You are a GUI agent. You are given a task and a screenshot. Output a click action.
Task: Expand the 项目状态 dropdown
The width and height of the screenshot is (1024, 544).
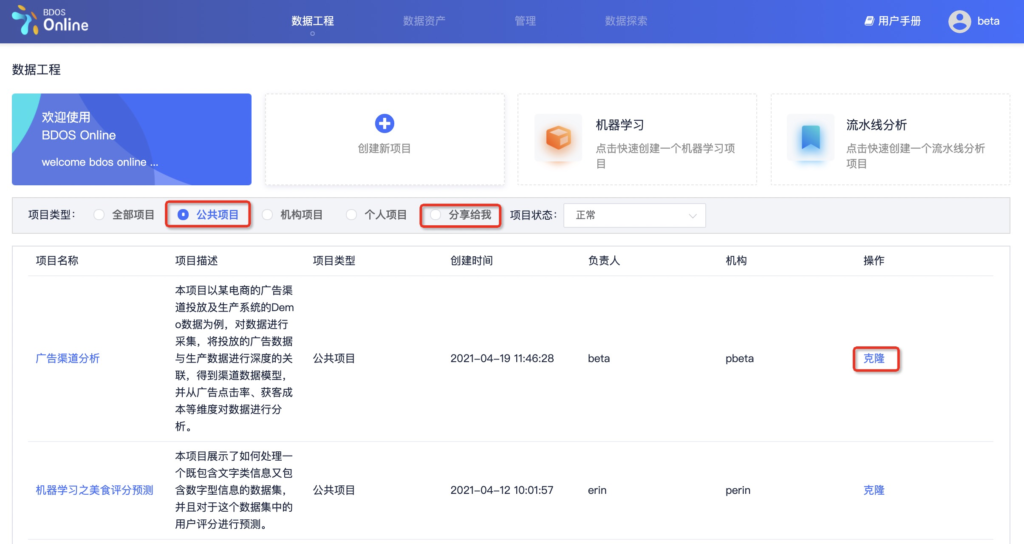(x=635, y=215)
